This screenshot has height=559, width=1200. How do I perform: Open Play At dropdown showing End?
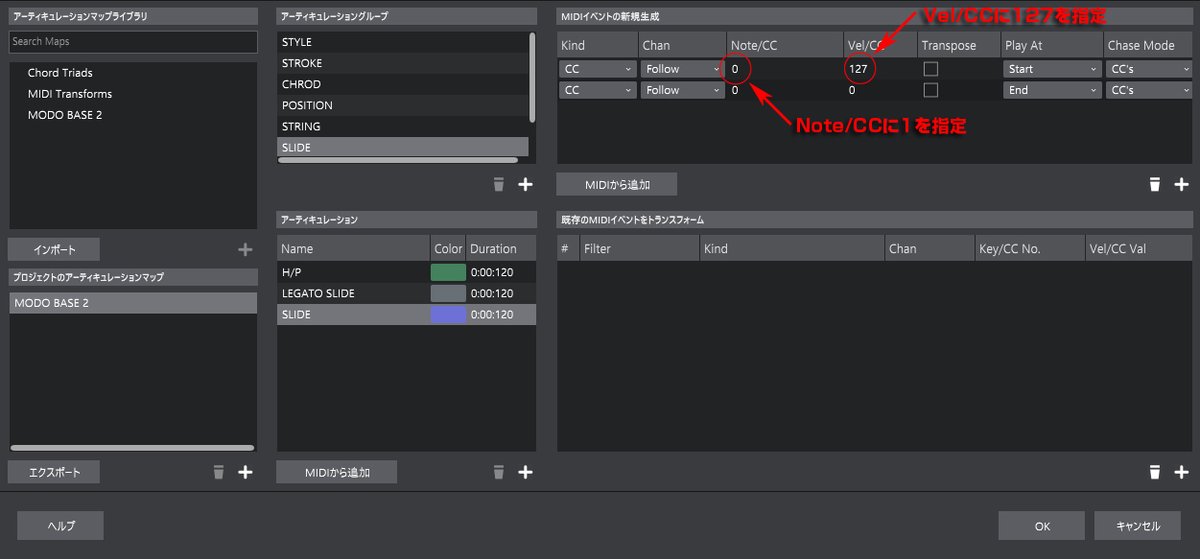pyautogui.click(x=1052, y=90)
